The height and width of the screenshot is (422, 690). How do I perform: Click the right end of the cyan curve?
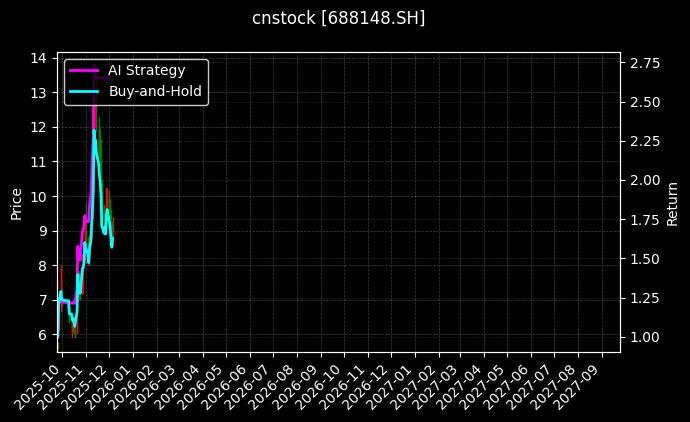112,244
